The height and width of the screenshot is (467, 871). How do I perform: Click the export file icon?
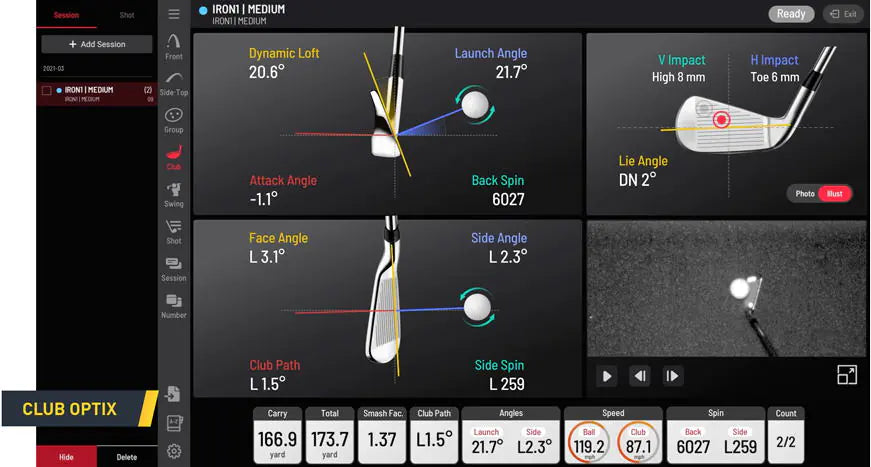[174, 394]
